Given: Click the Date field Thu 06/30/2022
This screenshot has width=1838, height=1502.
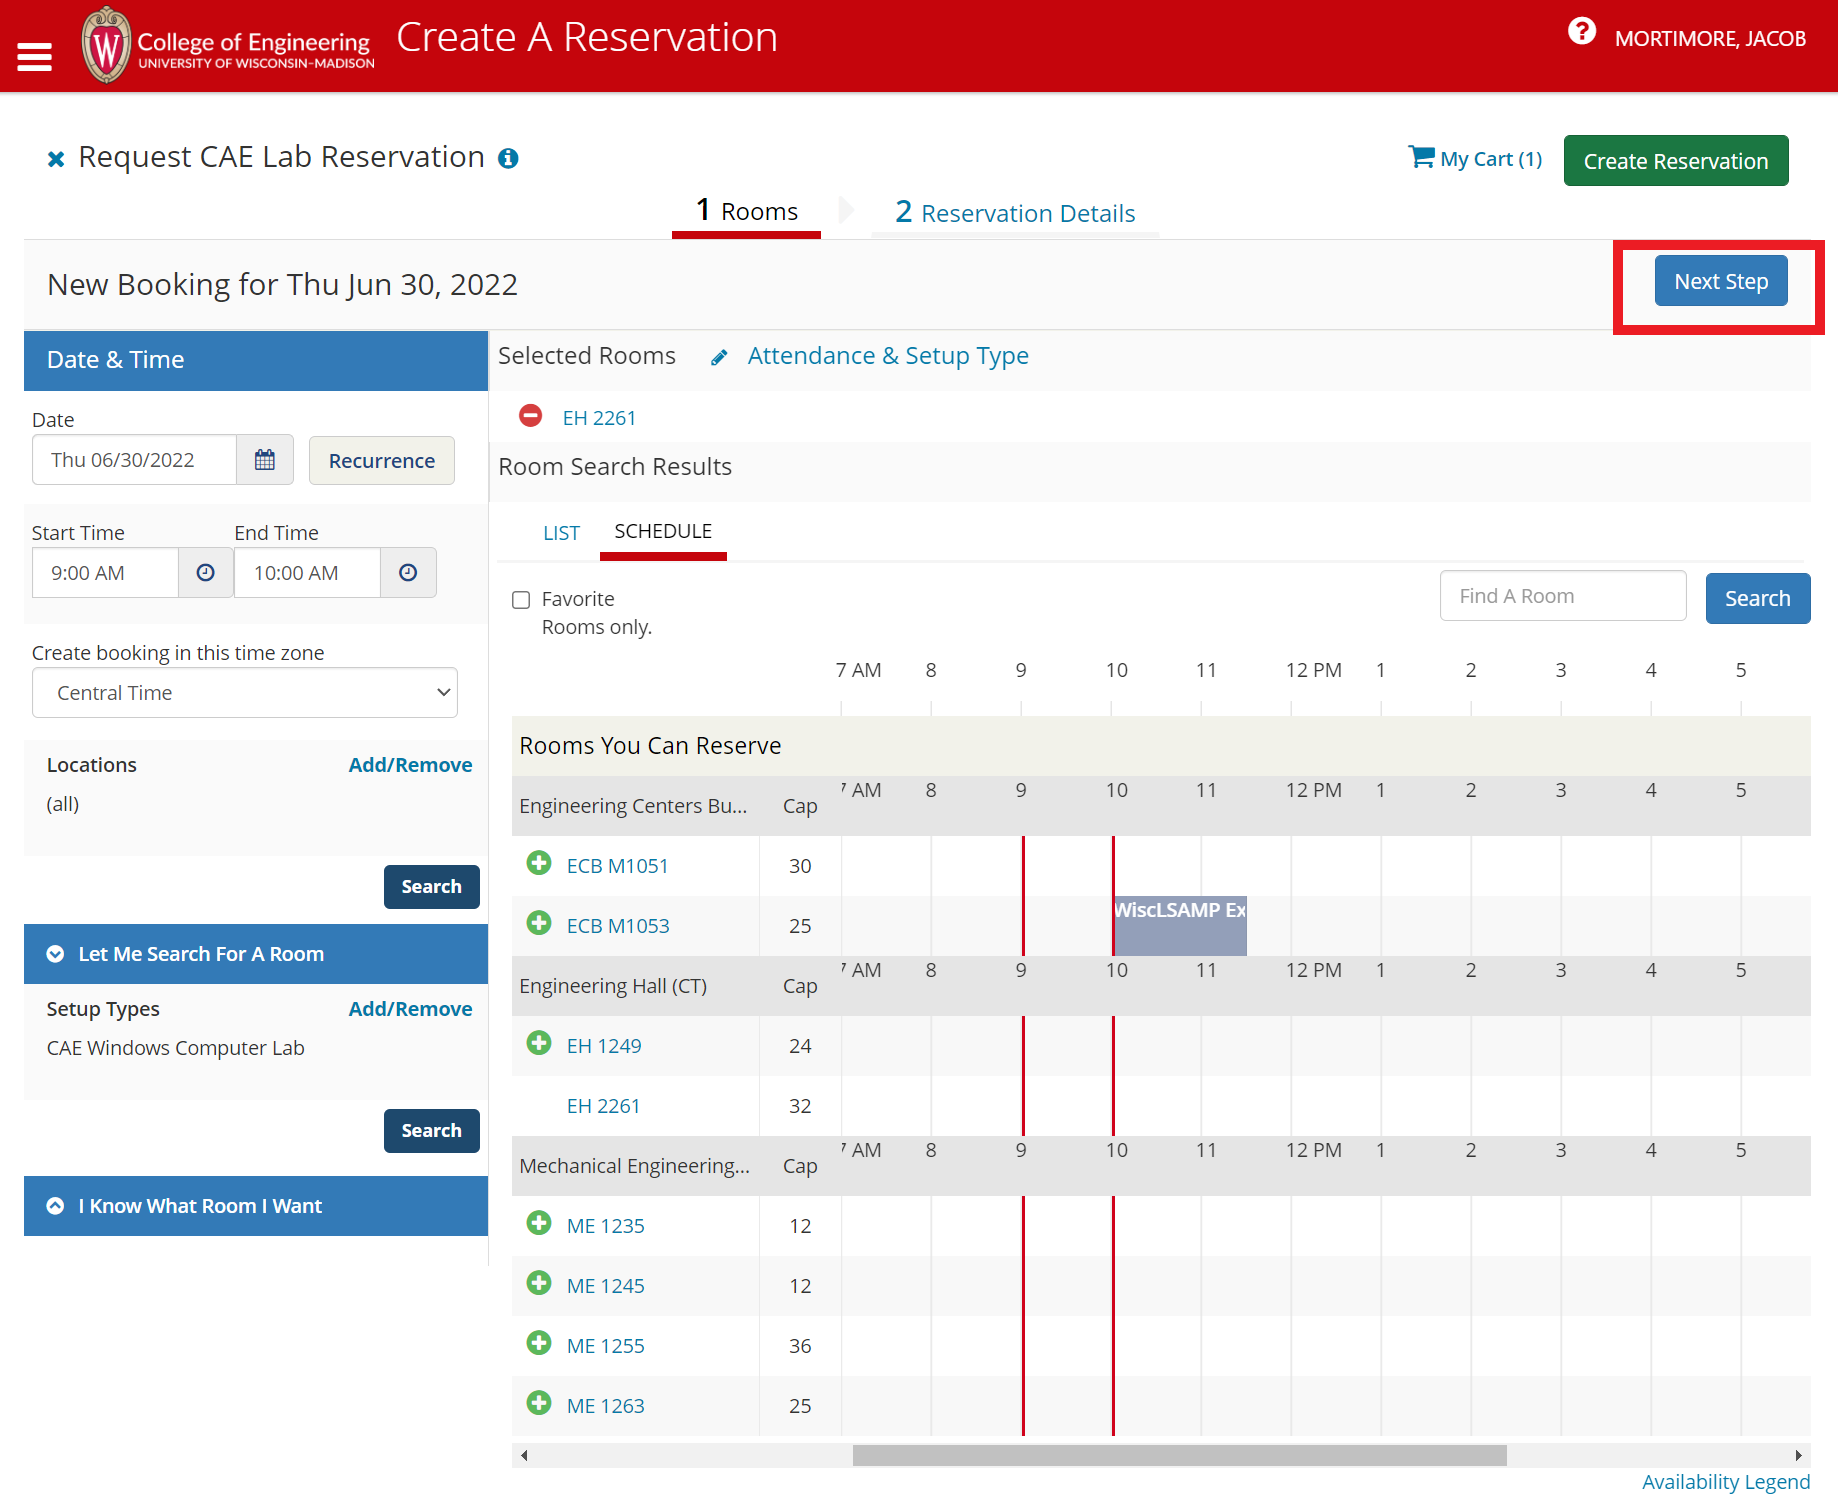Looking at the screenshot, I should point(134,460).
